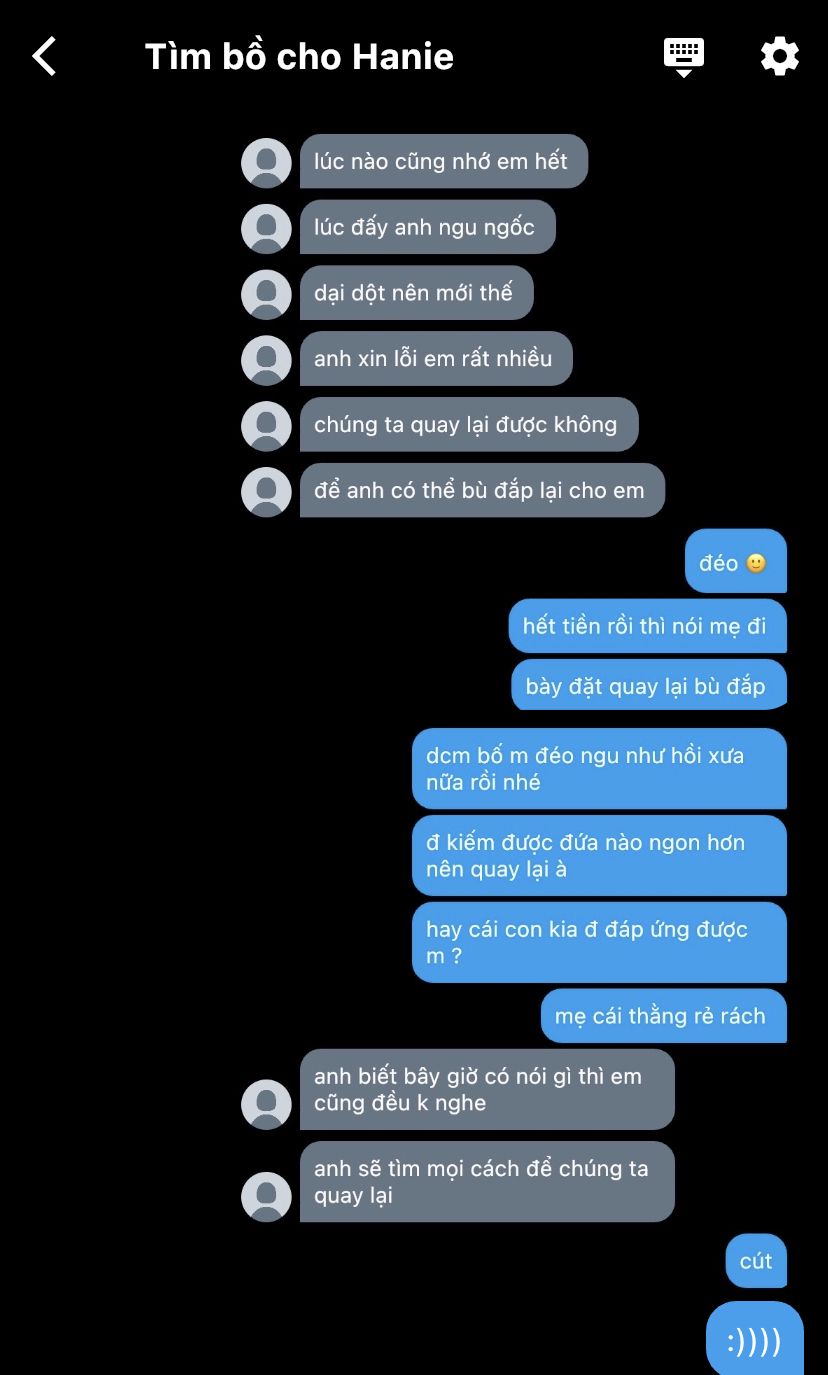Image resolution: width=828 pixels, height=1375 pixels.
Task: Select message 'dcm bố m đéo ngu như hồi xưa'
Action: click(600, 768)
